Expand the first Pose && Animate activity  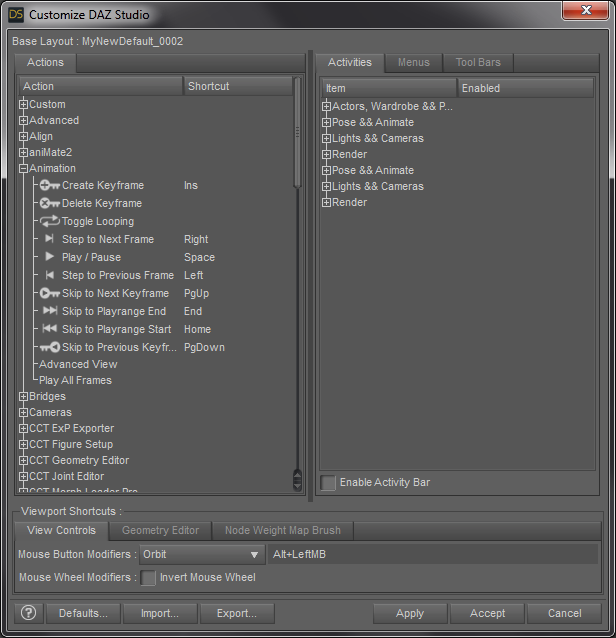pos(326,122)
